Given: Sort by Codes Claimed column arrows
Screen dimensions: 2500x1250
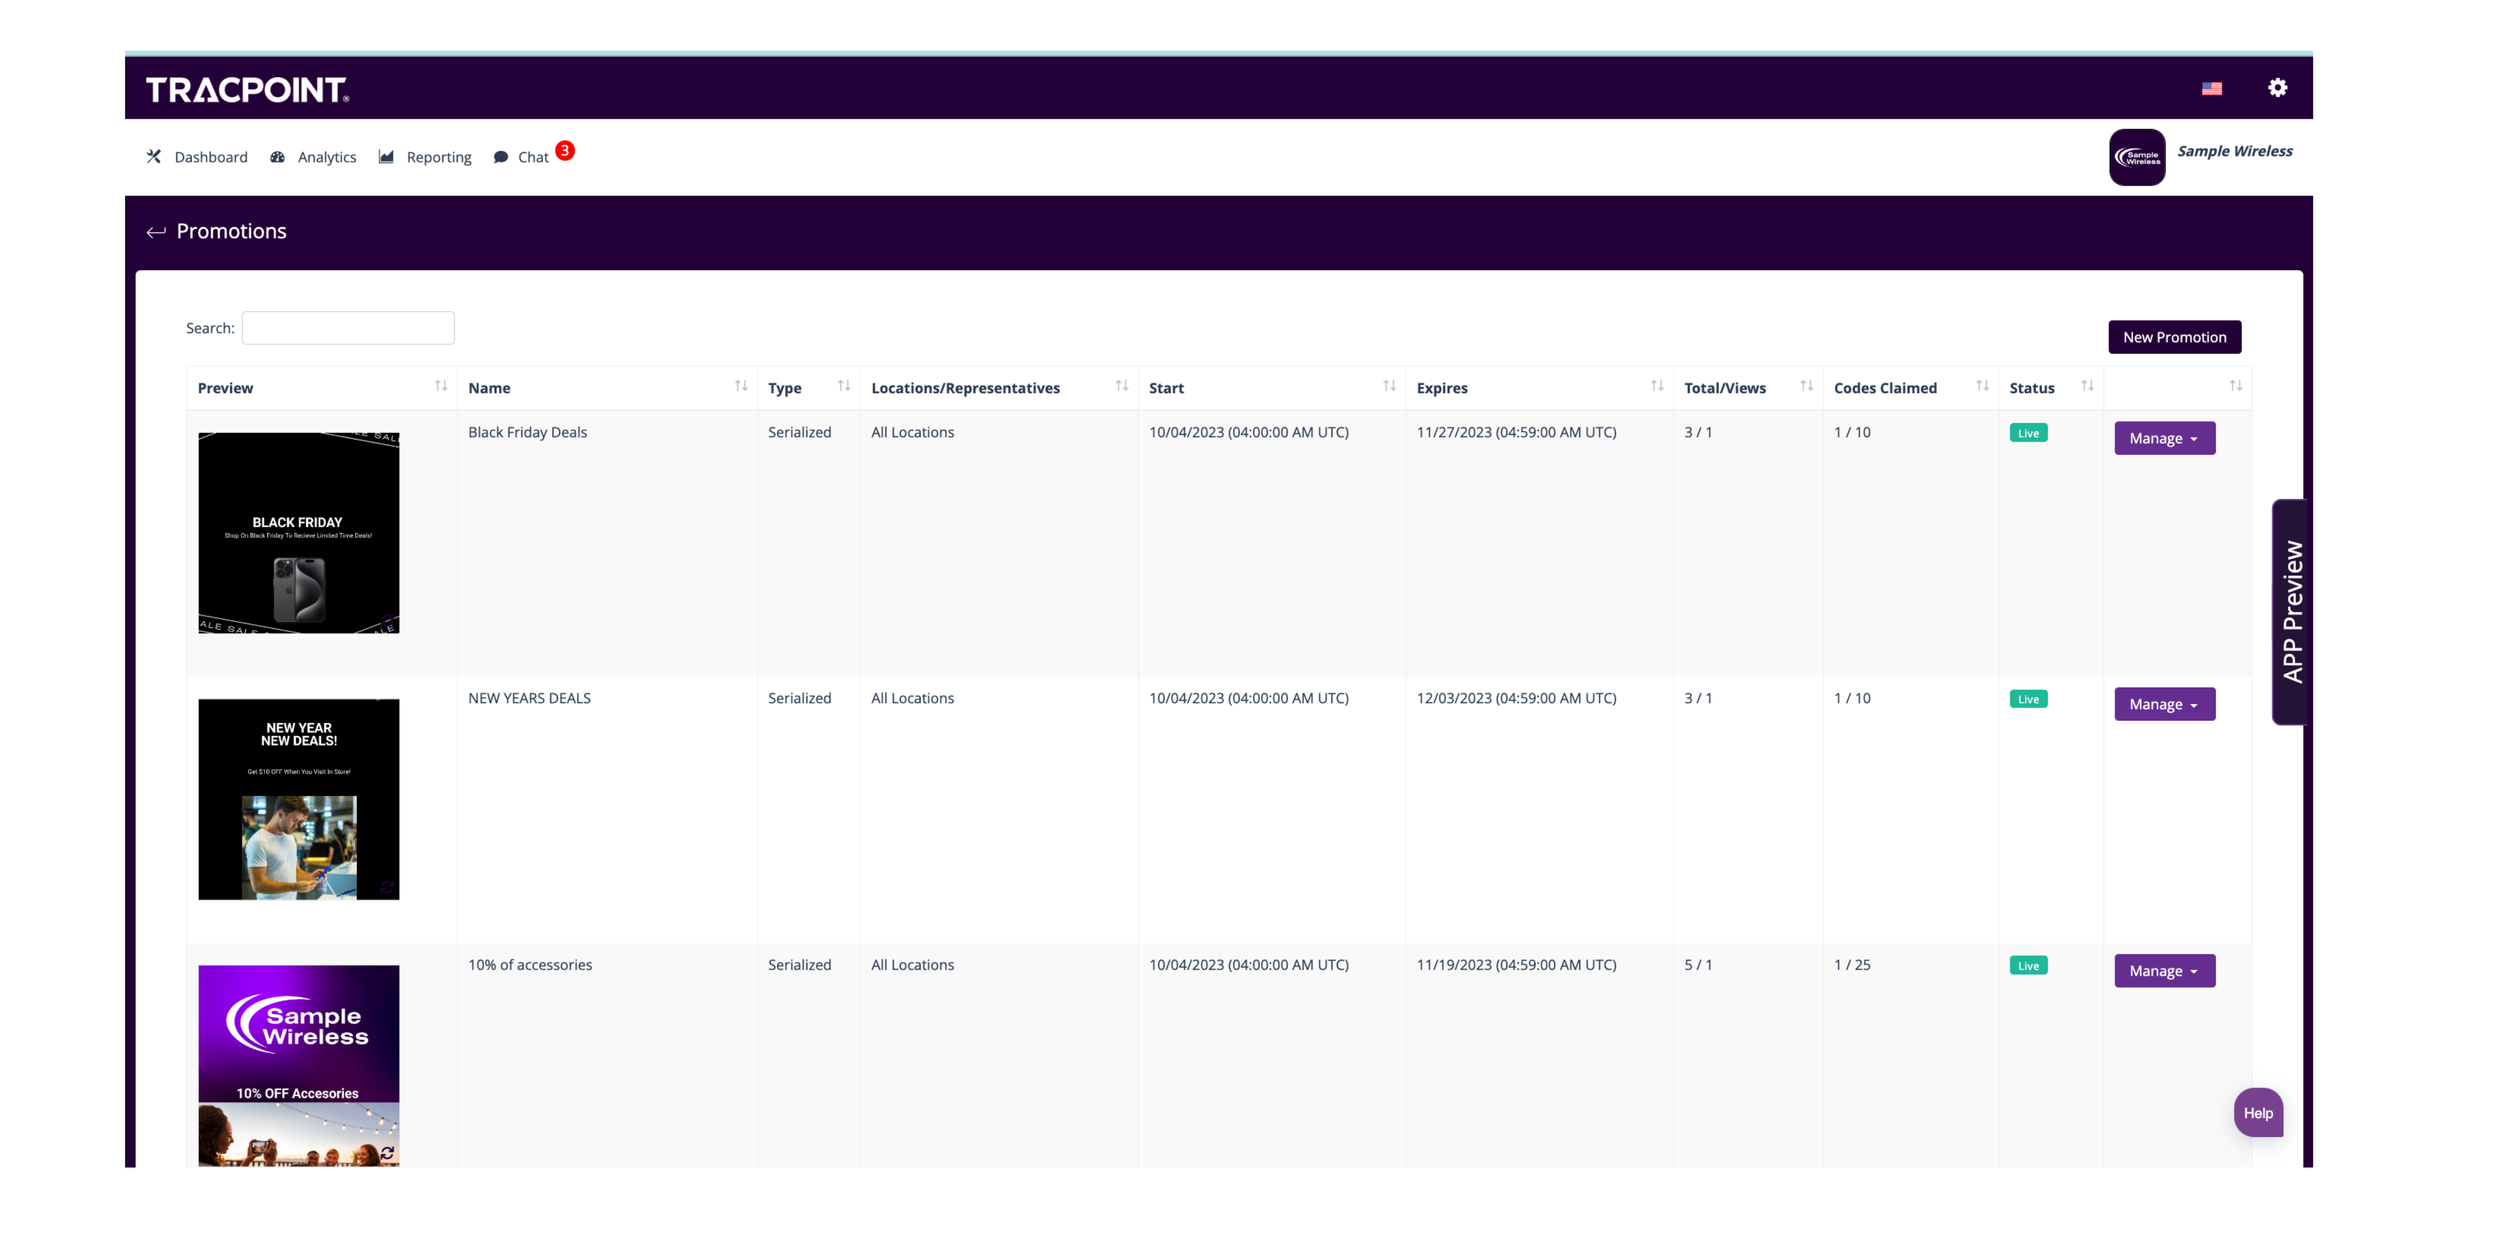Looking at the screenshot, I should (1982, 387).
